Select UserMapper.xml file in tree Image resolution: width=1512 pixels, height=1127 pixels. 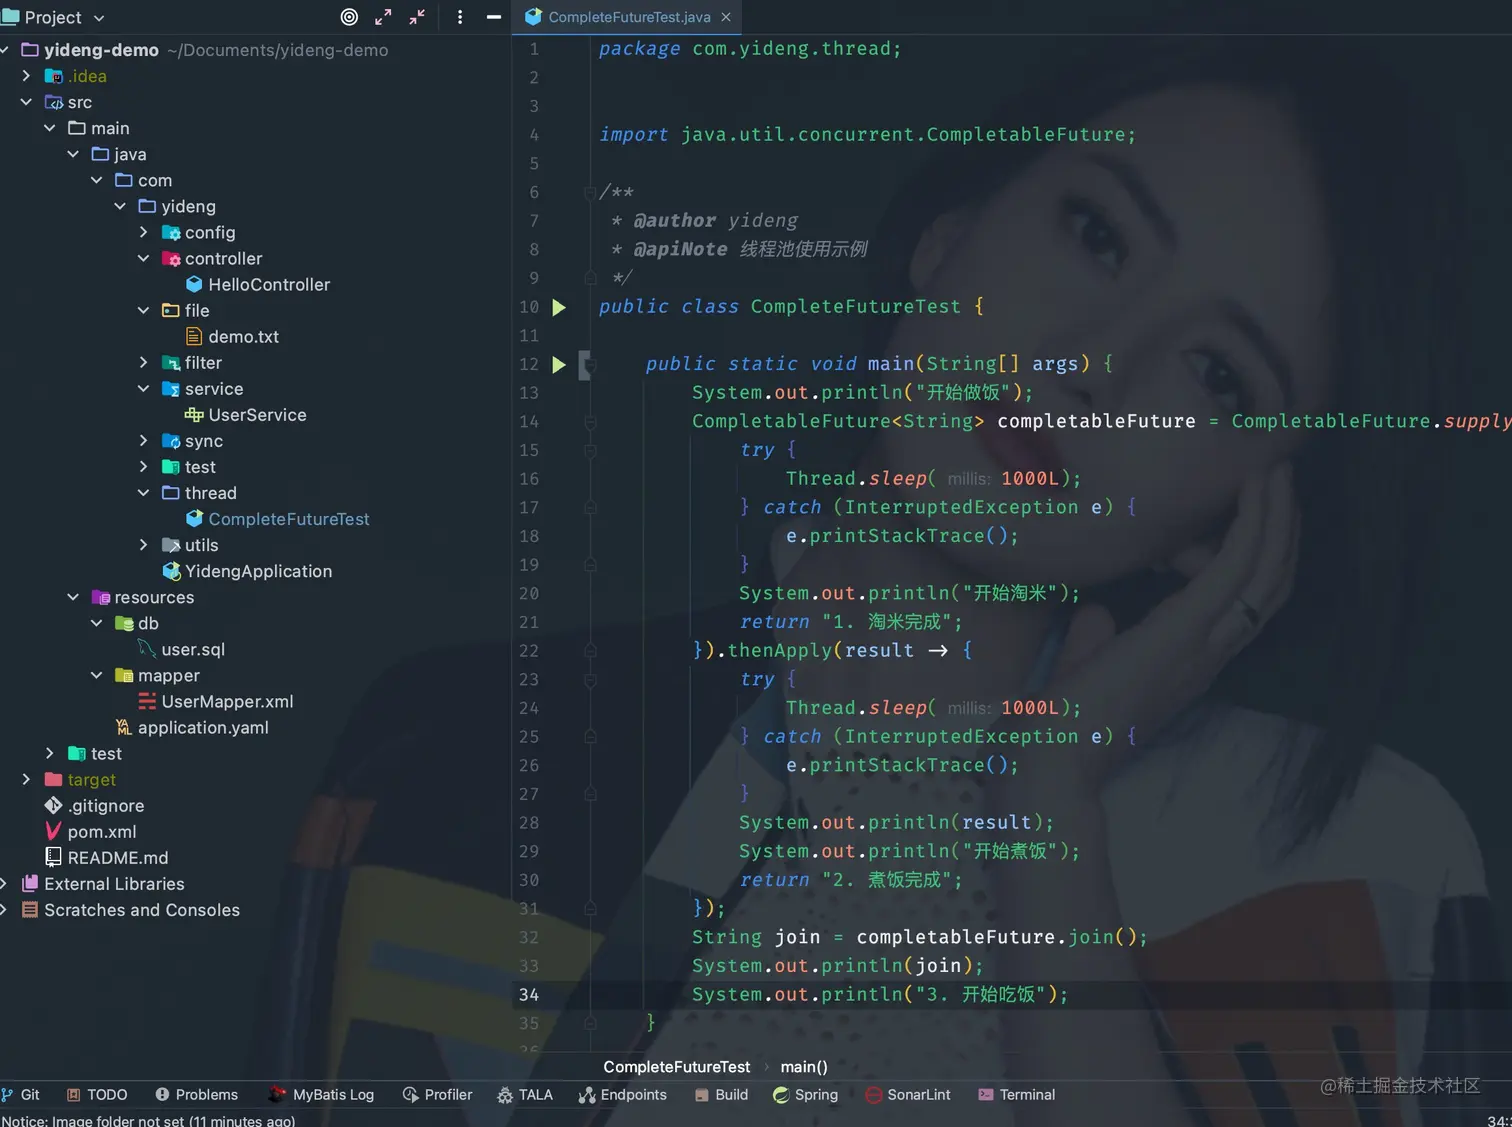pyautogui.click(x=216, y=701)
